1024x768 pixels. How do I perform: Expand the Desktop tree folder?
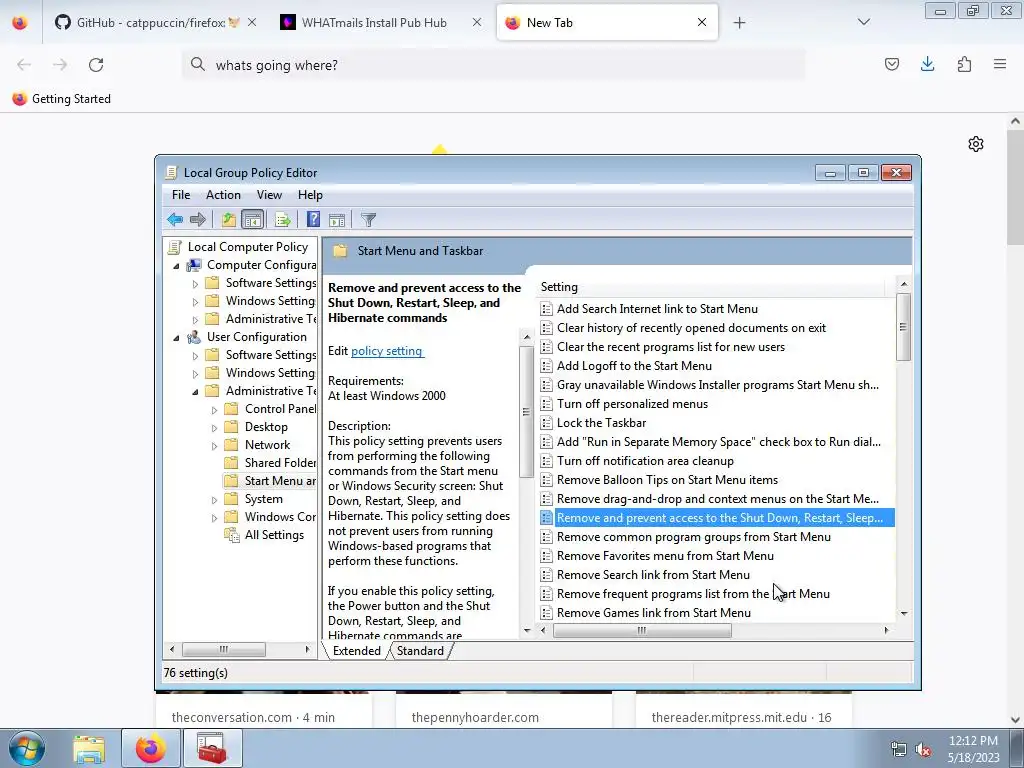point(214,428)
